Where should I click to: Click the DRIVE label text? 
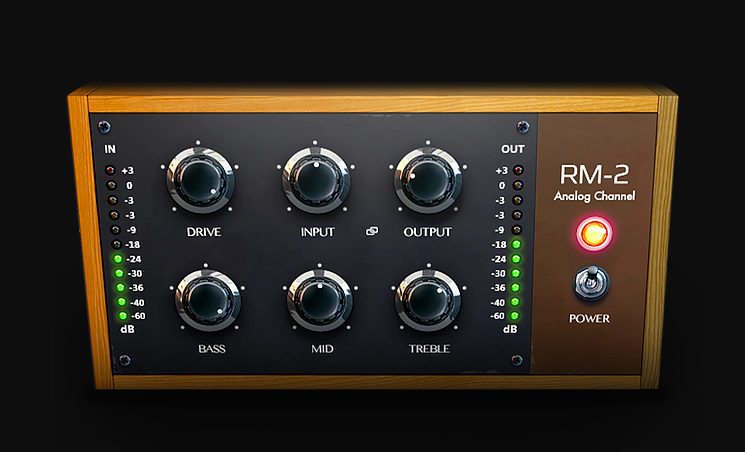click(203, 232)
